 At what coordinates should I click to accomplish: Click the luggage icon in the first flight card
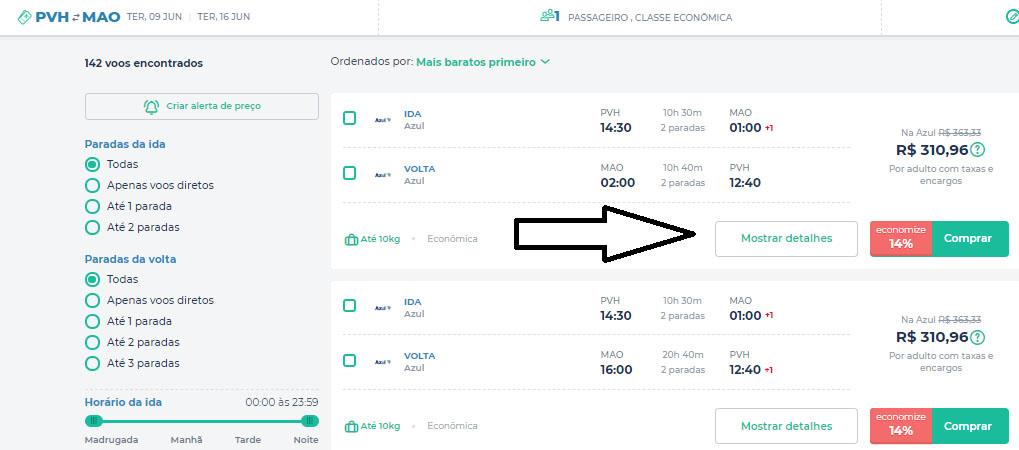pos(351,239)
